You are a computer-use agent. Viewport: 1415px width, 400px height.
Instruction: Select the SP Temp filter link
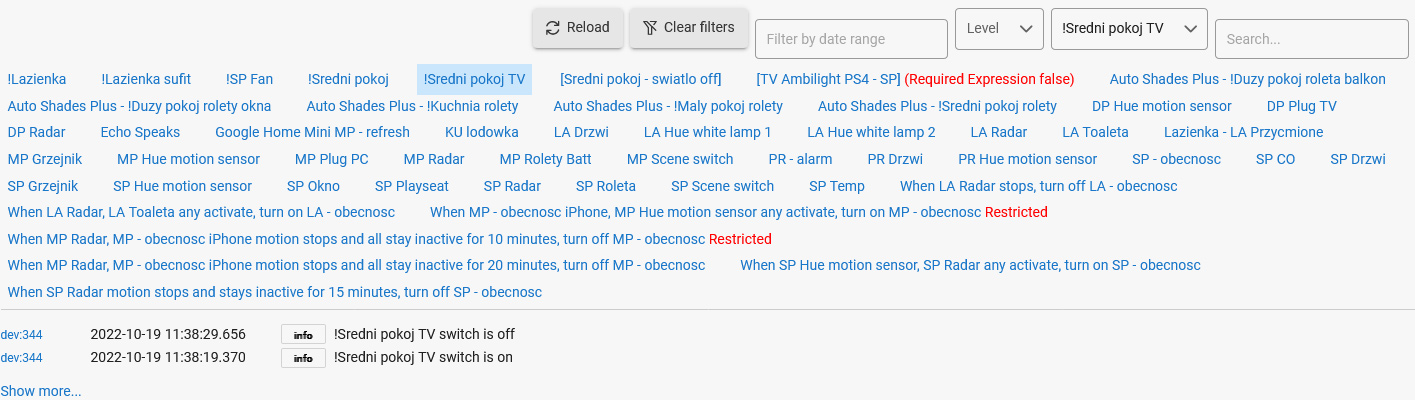[x=837, y=186]
